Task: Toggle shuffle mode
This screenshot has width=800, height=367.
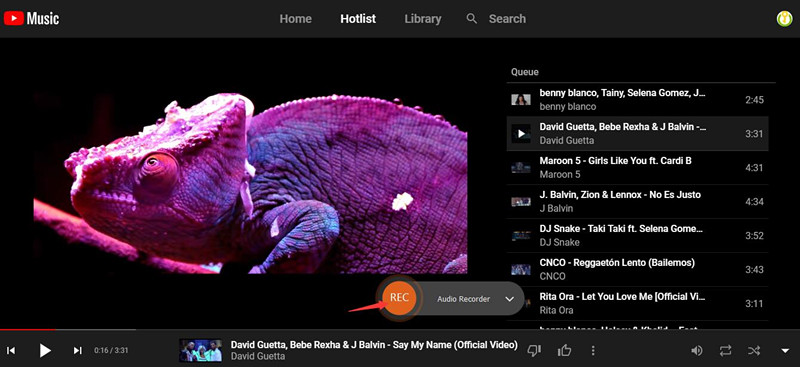Action: tap(754, 350)
